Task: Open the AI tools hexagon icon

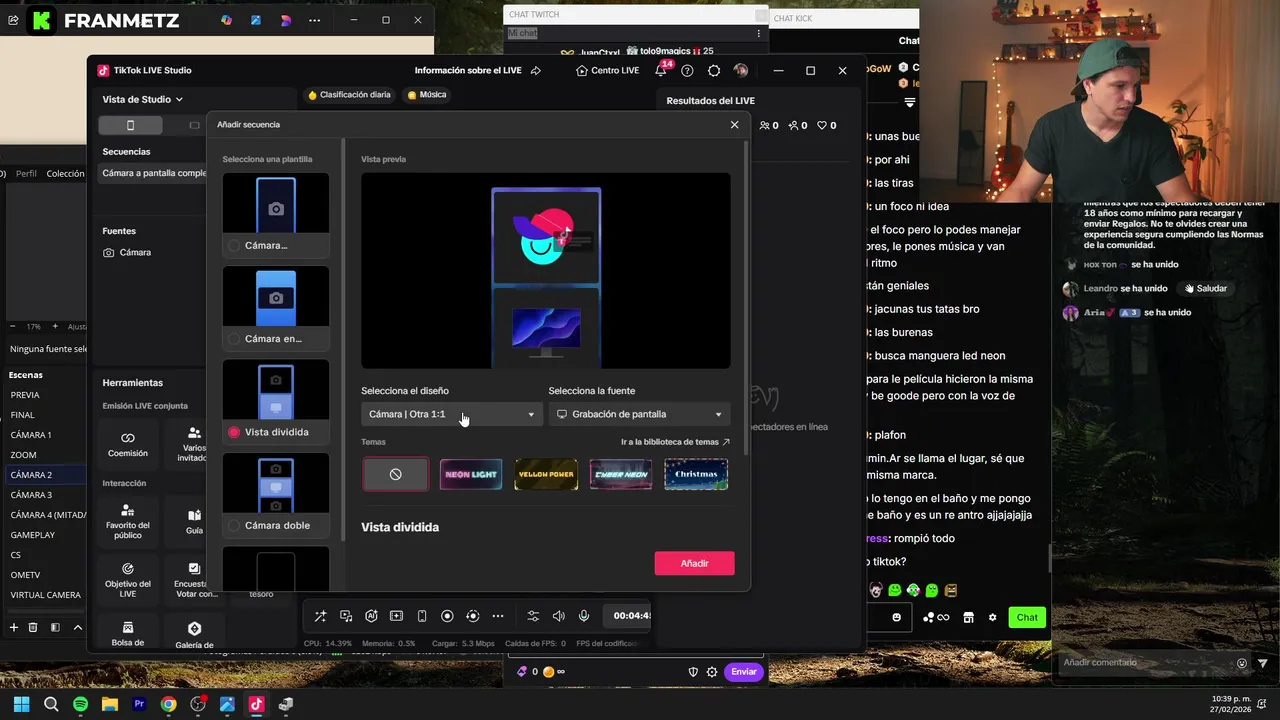Action: pyautogui.click(x=371, y=616)
